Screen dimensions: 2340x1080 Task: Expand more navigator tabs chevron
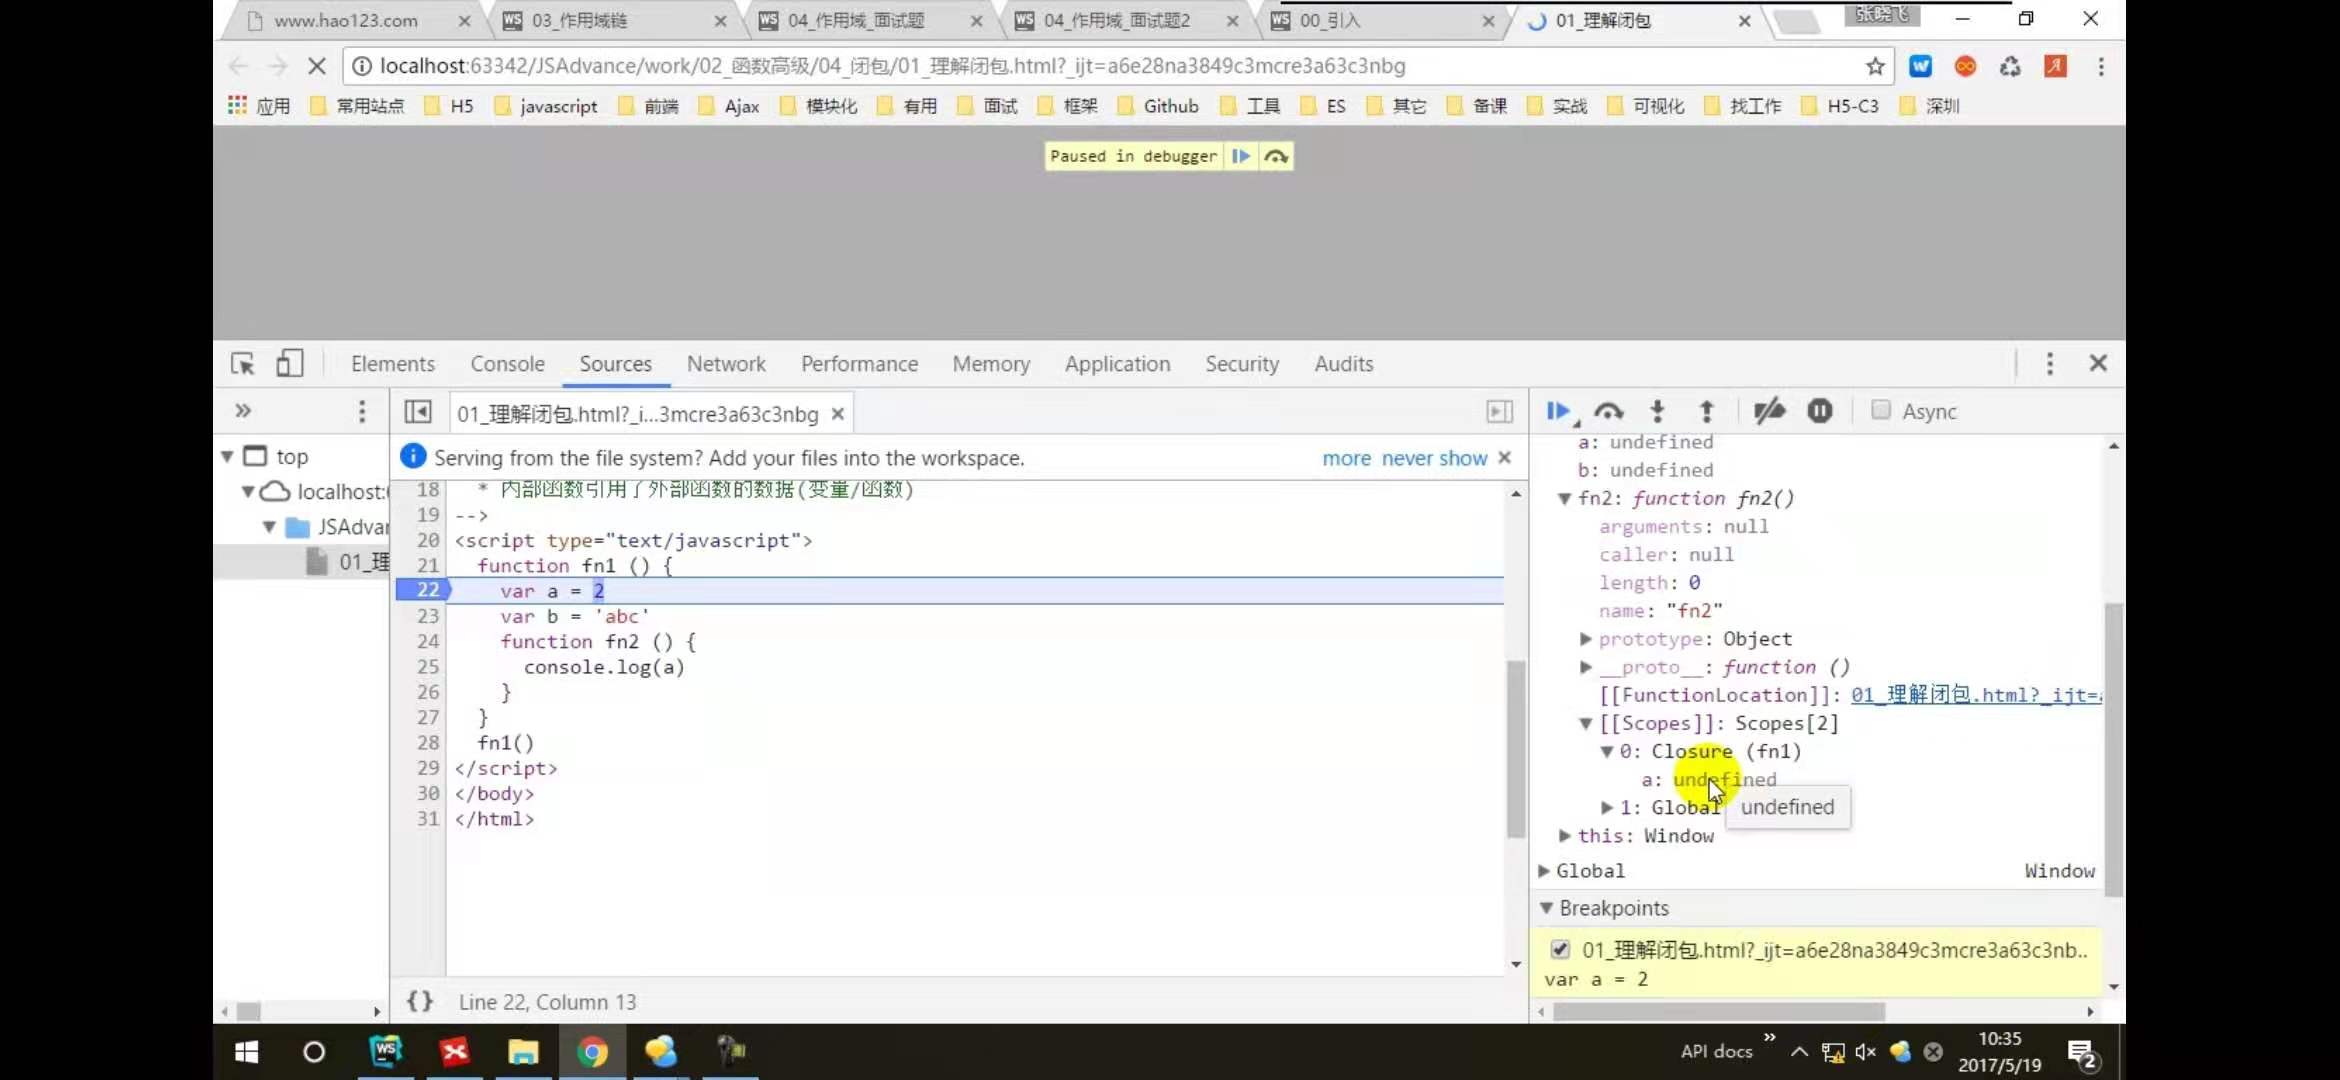(x=243, y=411)
